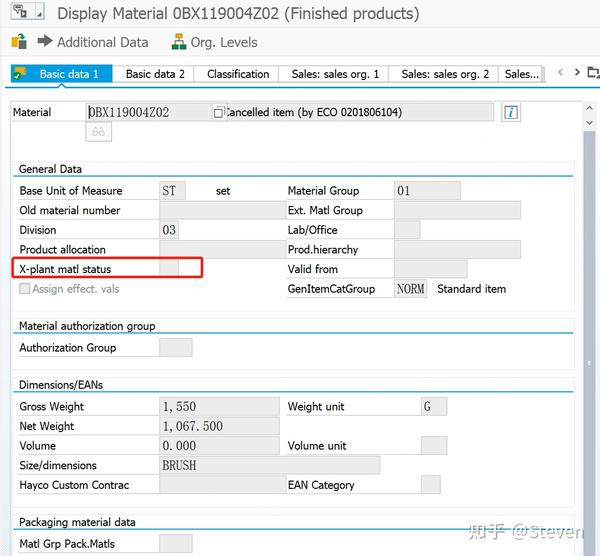Click the Authorization Group field
Screen dimensions: 600x556
[x=175, y=348]
